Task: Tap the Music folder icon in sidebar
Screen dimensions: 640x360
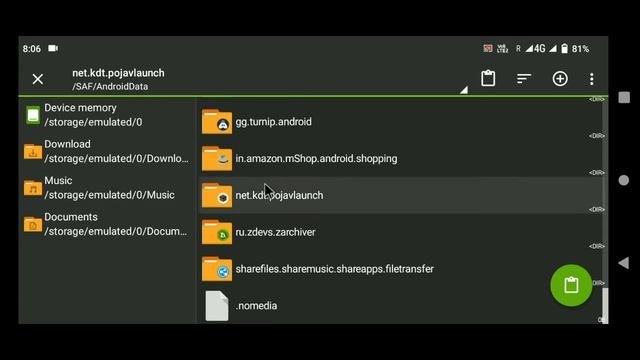Action: [33, 188]
